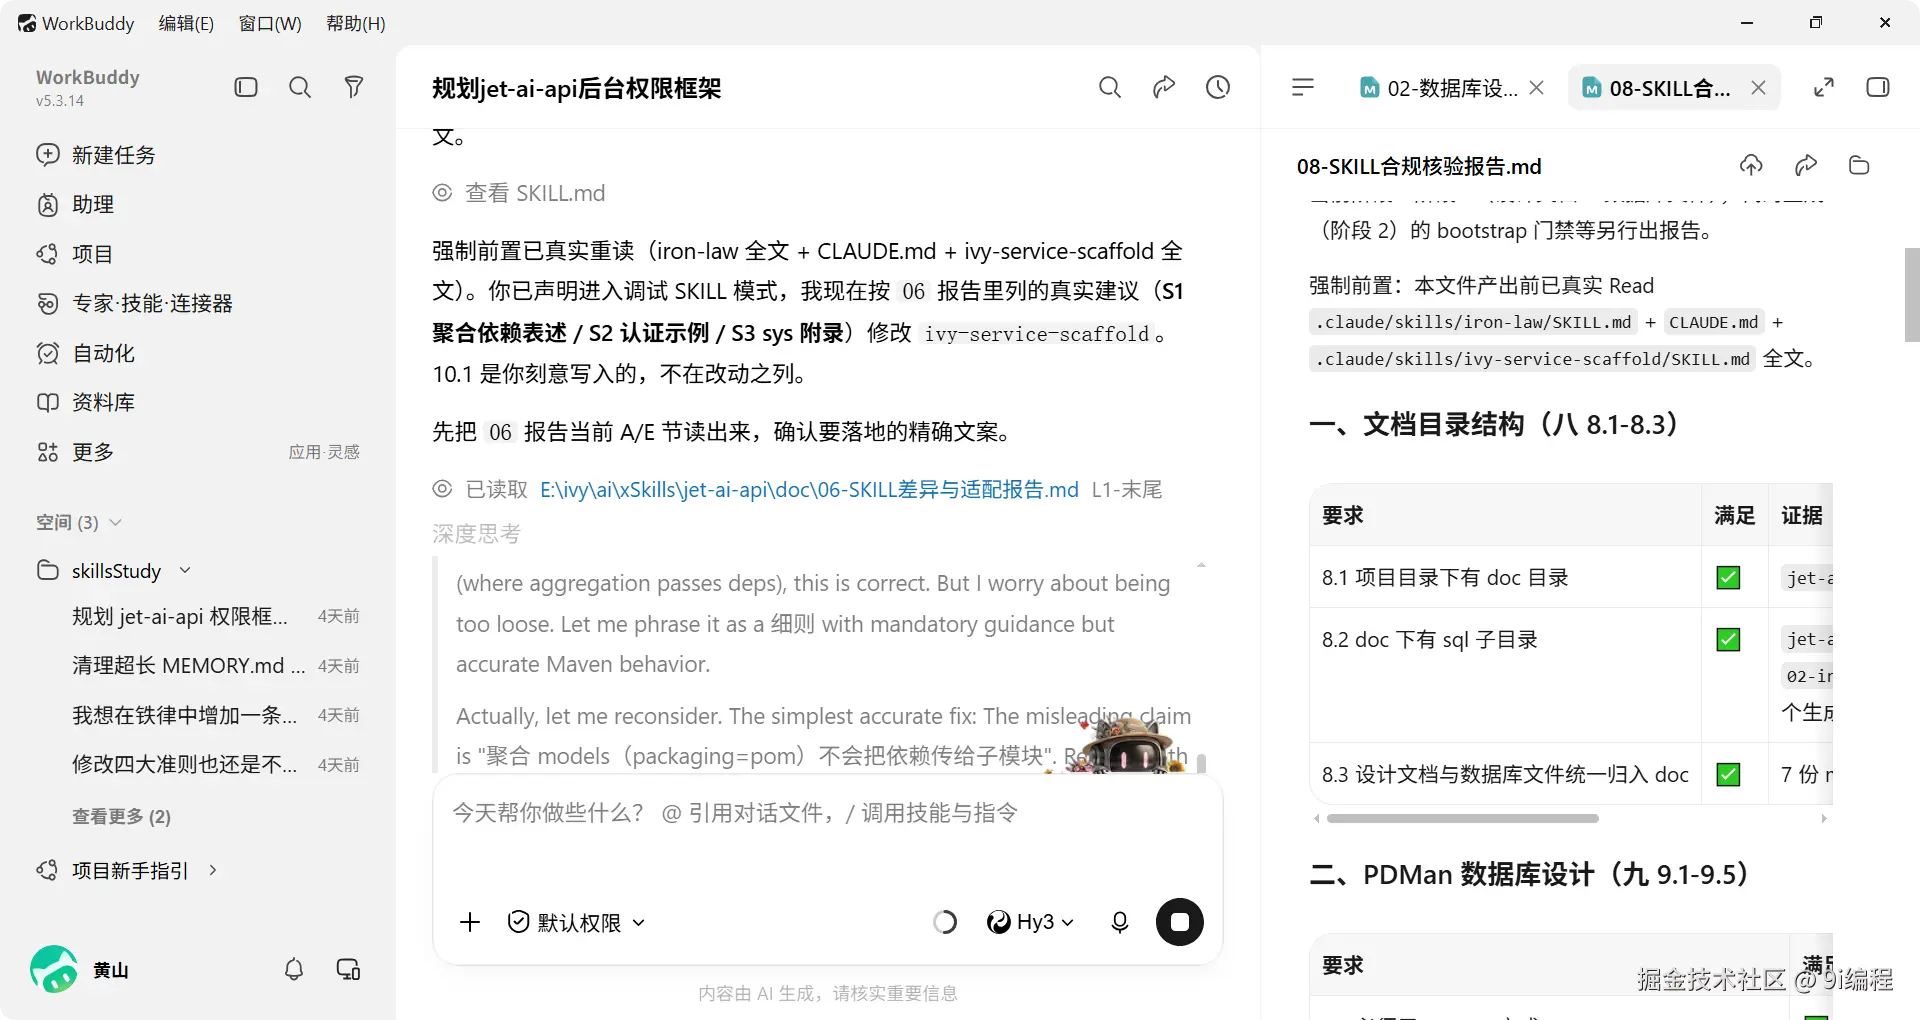Click the table horizontal scrollbar
Screen dimensions: 1920x1020
1463,818
